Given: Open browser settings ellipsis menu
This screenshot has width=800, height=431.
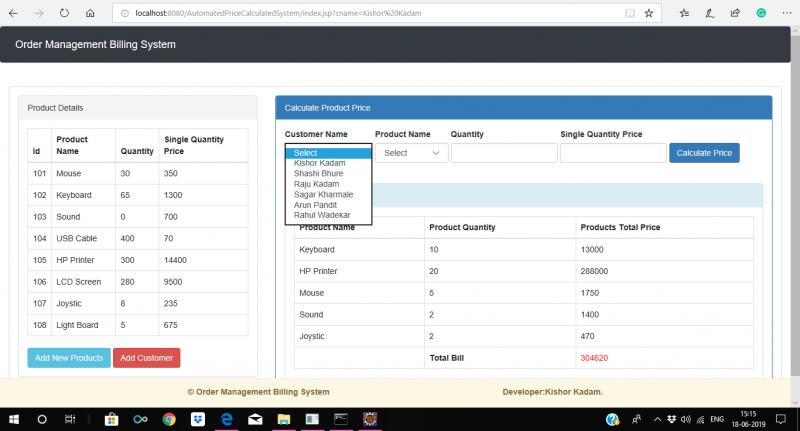Looking at the screenshot, I should [x=785, y=13].
